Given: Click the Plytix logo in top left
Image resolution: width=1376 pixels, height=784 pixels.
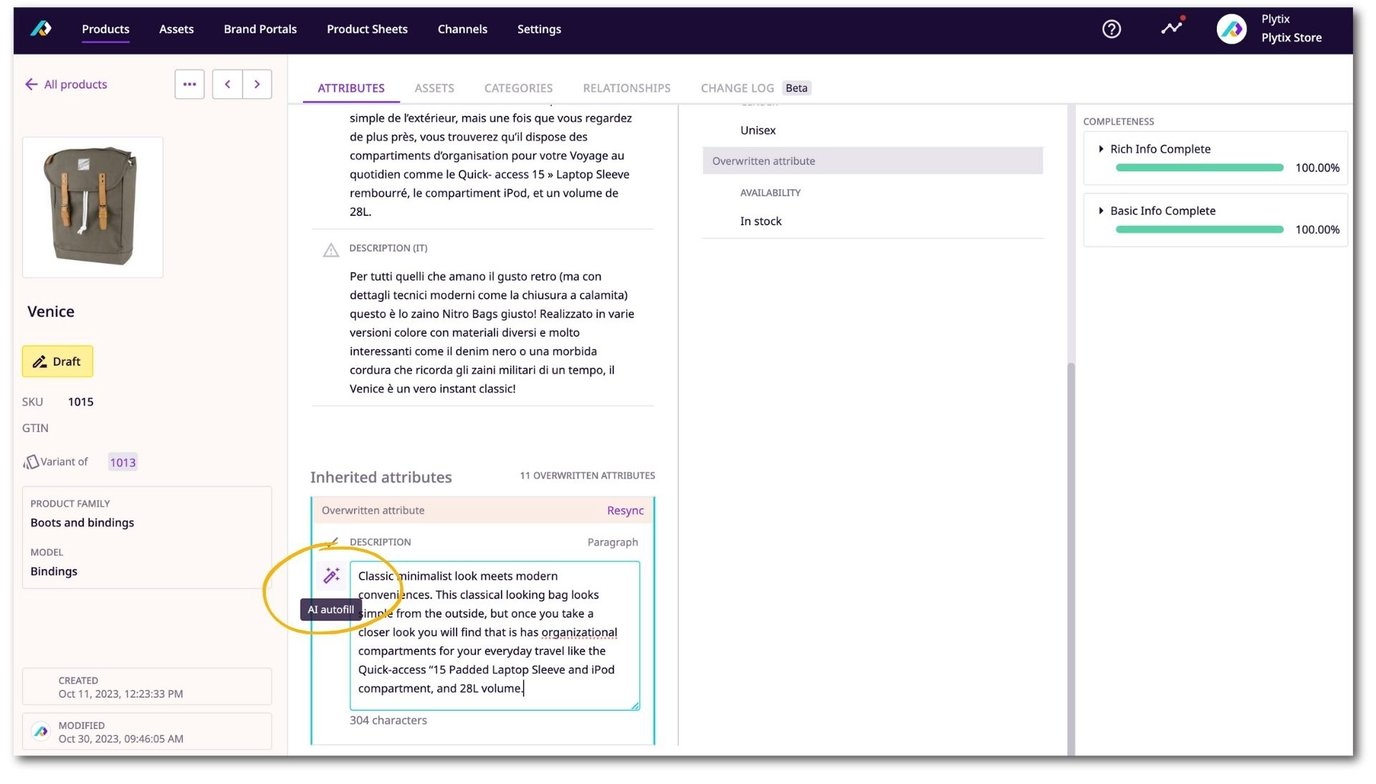Looking at the screenshot, I should coord(40,28).
